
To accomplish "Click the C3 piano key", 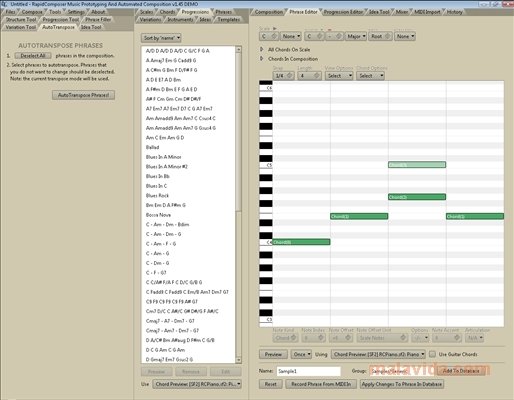I will [x=266, y=320].
